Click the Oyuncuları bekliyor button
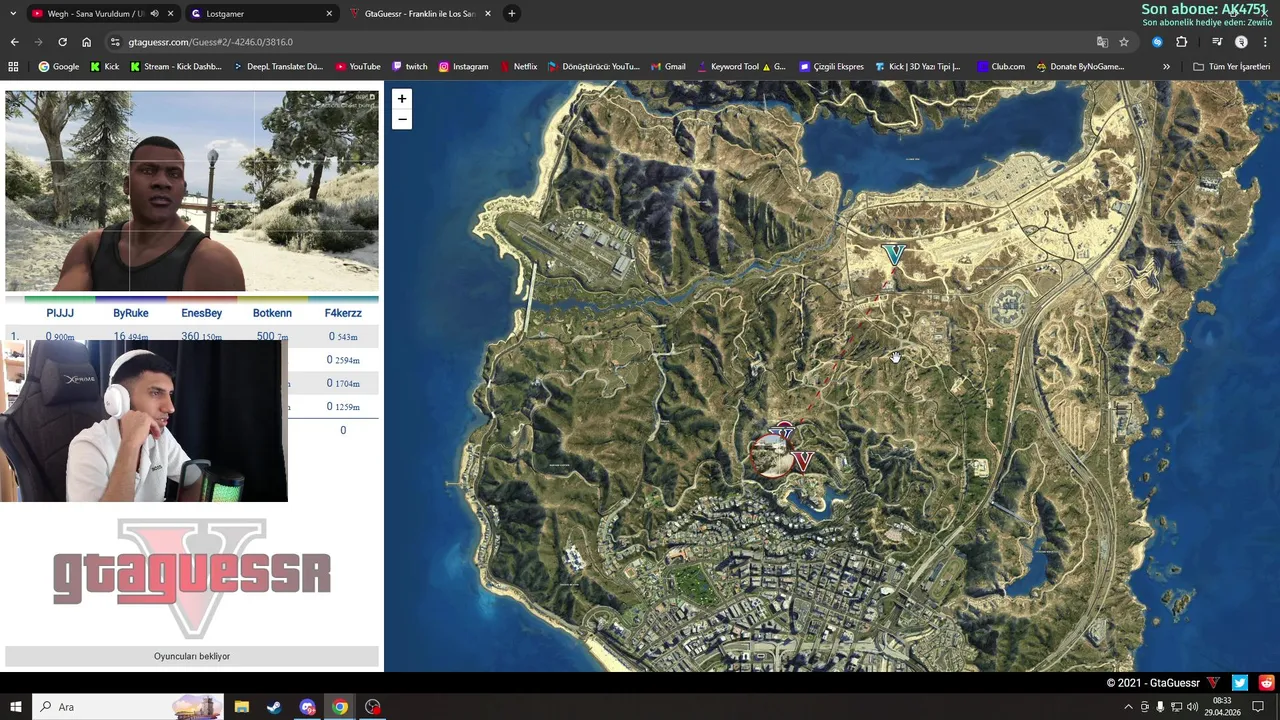Viewport: 1280px width, 720px height. [192, 656]
